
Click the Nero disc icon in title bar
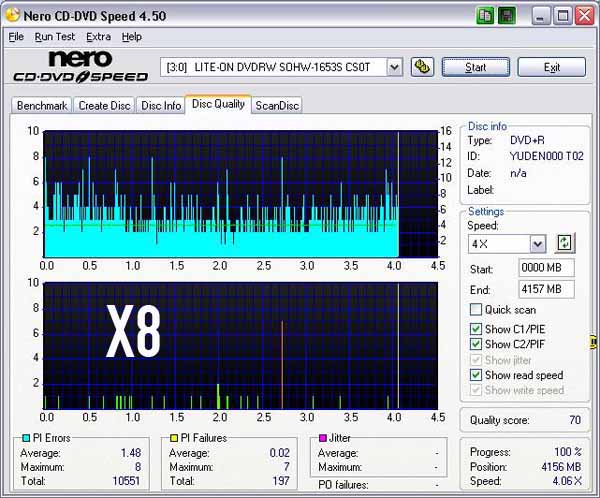tap(13, 15)
